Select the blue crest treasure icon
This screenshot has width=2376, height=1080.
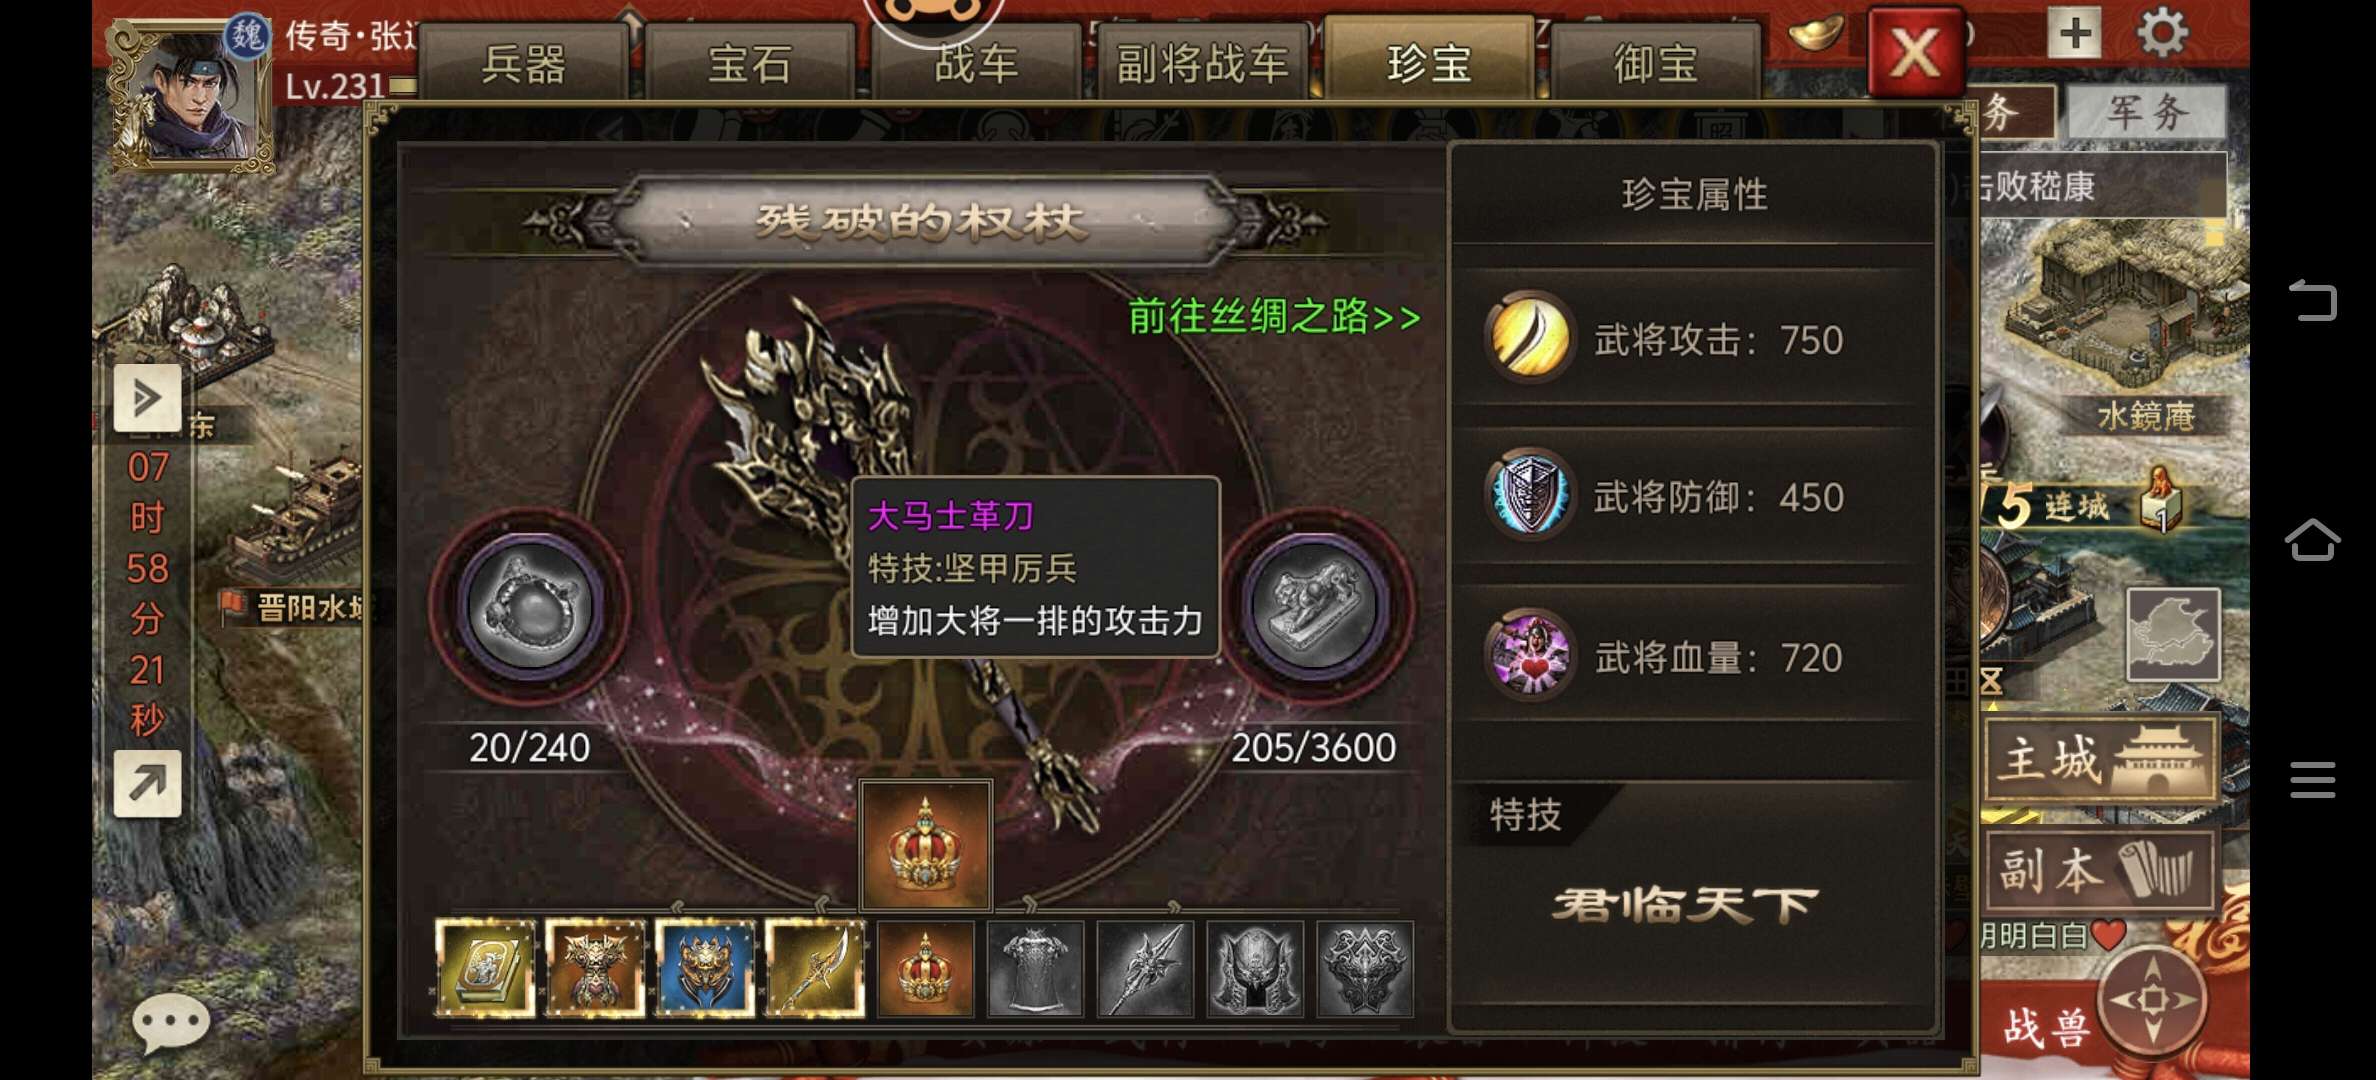point(705,968)
